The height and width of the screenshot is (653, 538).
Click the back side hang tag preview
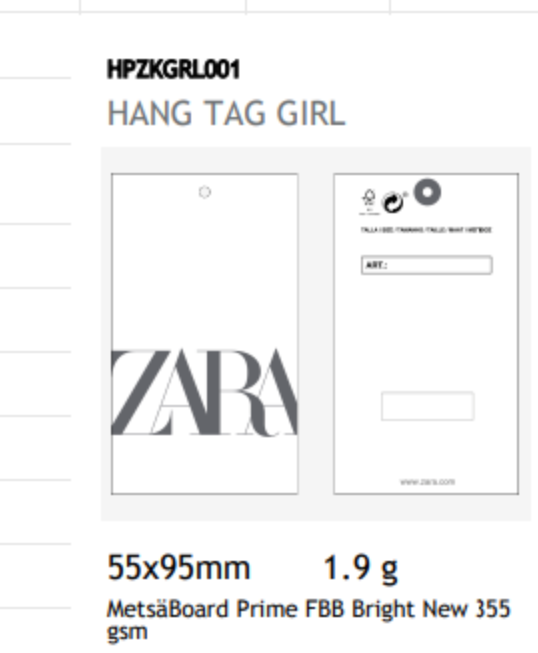(x=426, y=334)
